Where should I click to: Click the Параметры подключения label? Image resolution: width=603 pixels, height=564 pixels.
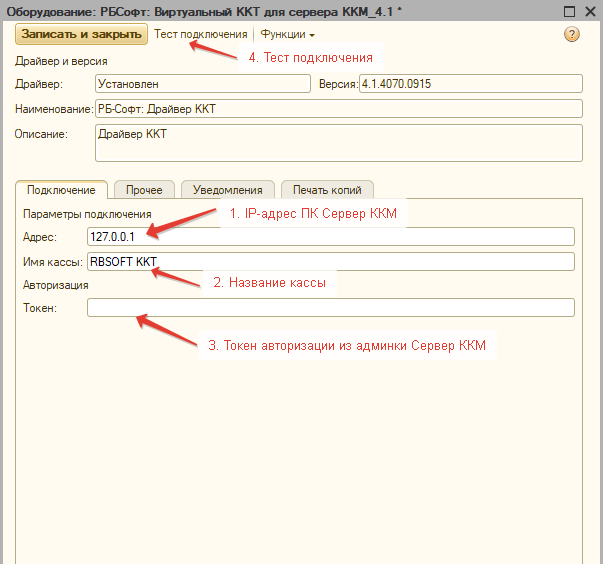[x=87, y=214]
